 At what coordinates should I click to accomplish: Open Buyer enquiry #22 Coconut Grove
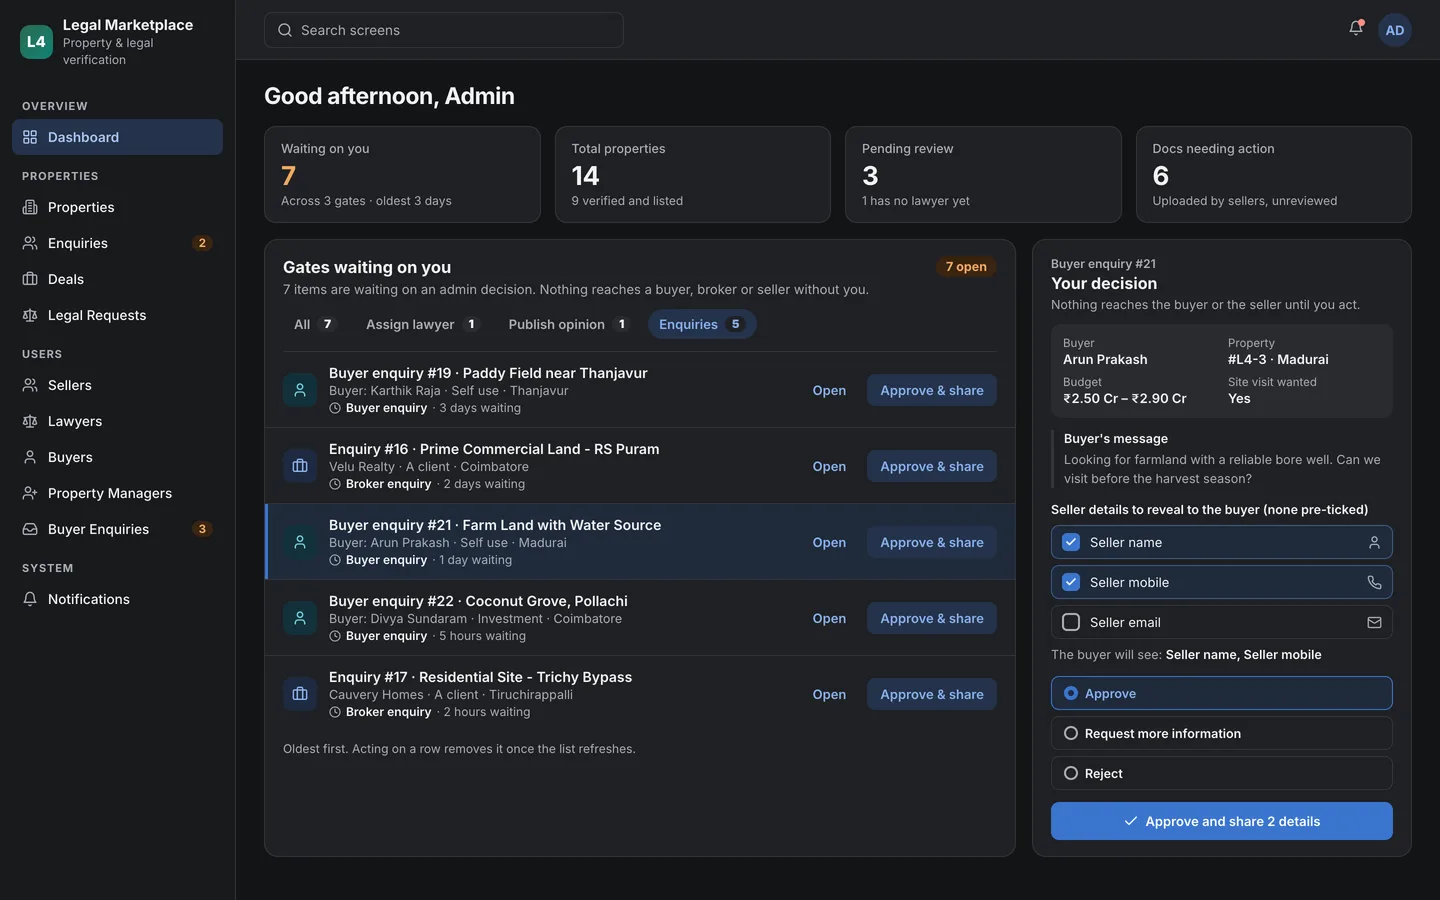pyautogui.click(x=829, y=618)
